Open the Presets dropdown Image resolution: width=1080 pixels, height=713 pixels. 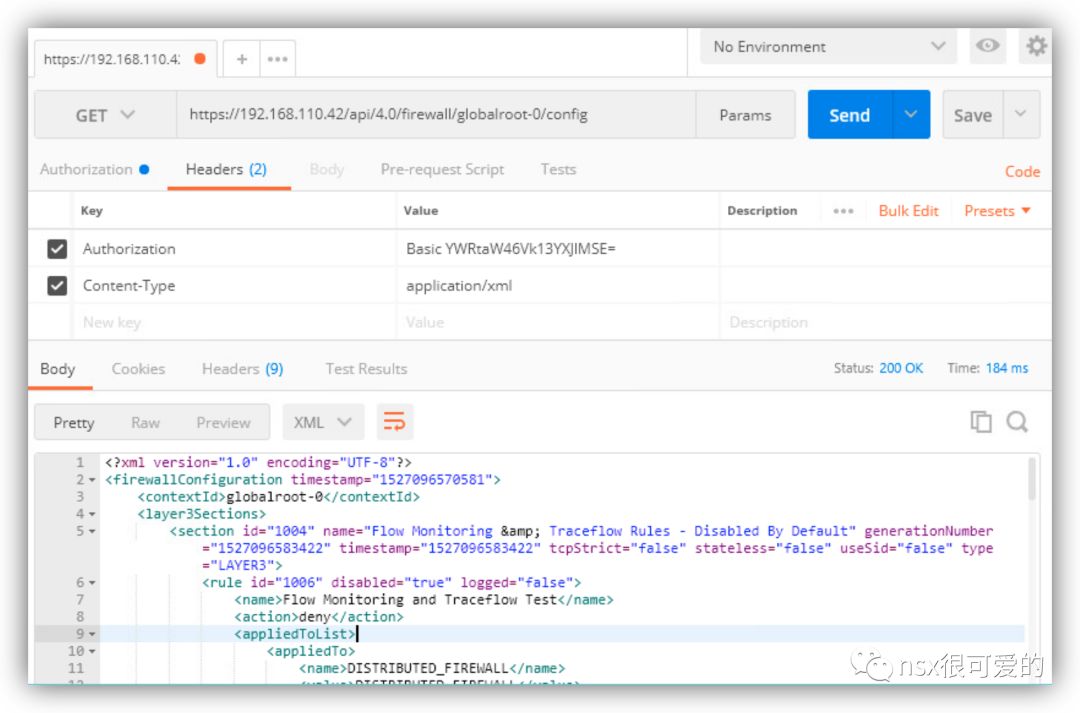pyautogui.click(x=997, y=211)
